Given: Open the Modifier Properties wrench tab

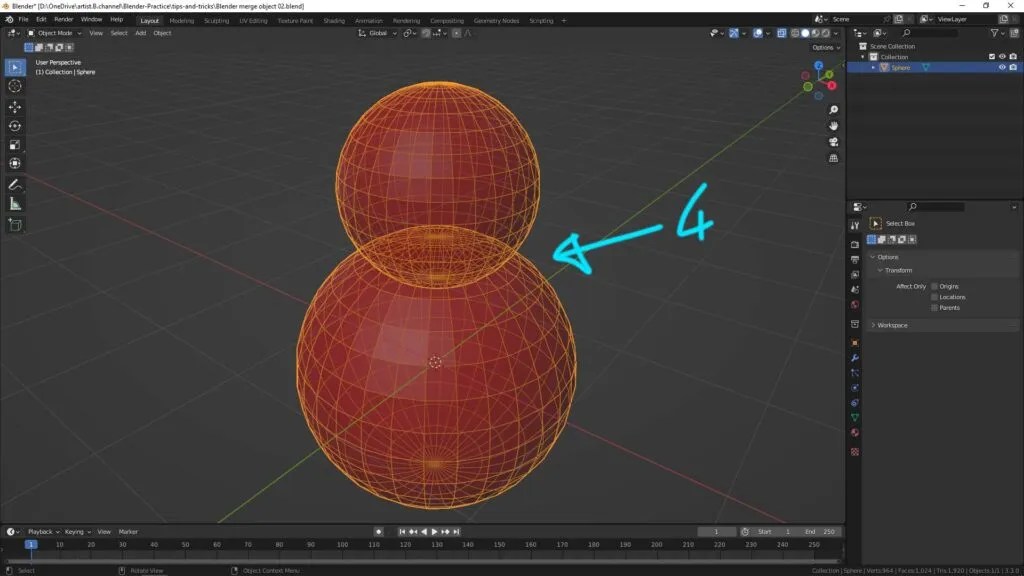Looking at the screenshot, I should [x=853, y=356].
